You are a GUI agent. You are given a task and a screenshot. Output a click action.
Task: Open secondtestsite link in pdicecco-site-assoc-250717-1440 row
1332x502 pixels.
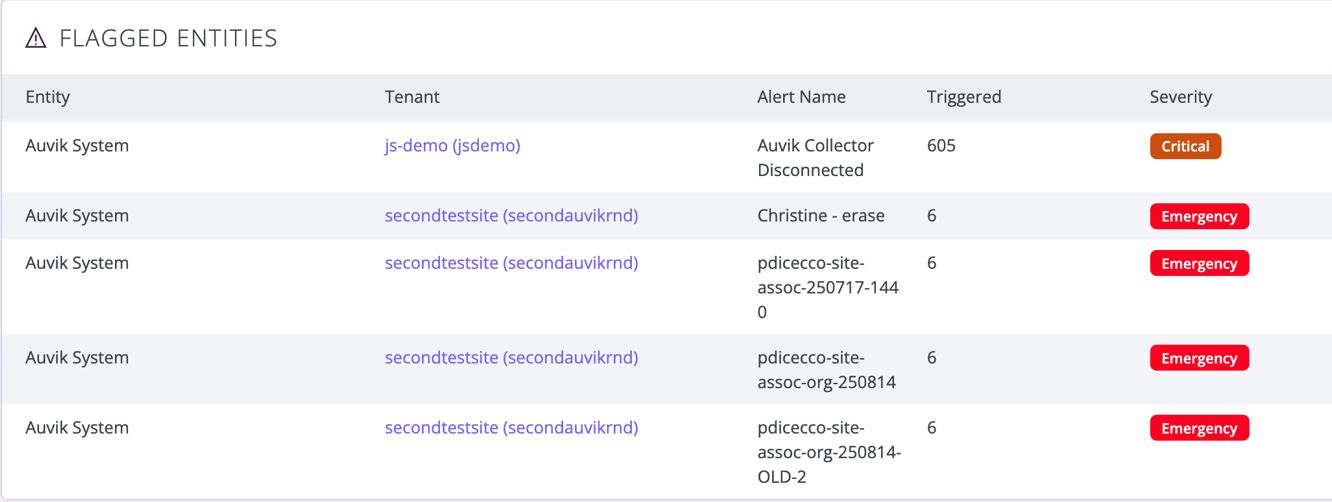[x=511, y=263]
